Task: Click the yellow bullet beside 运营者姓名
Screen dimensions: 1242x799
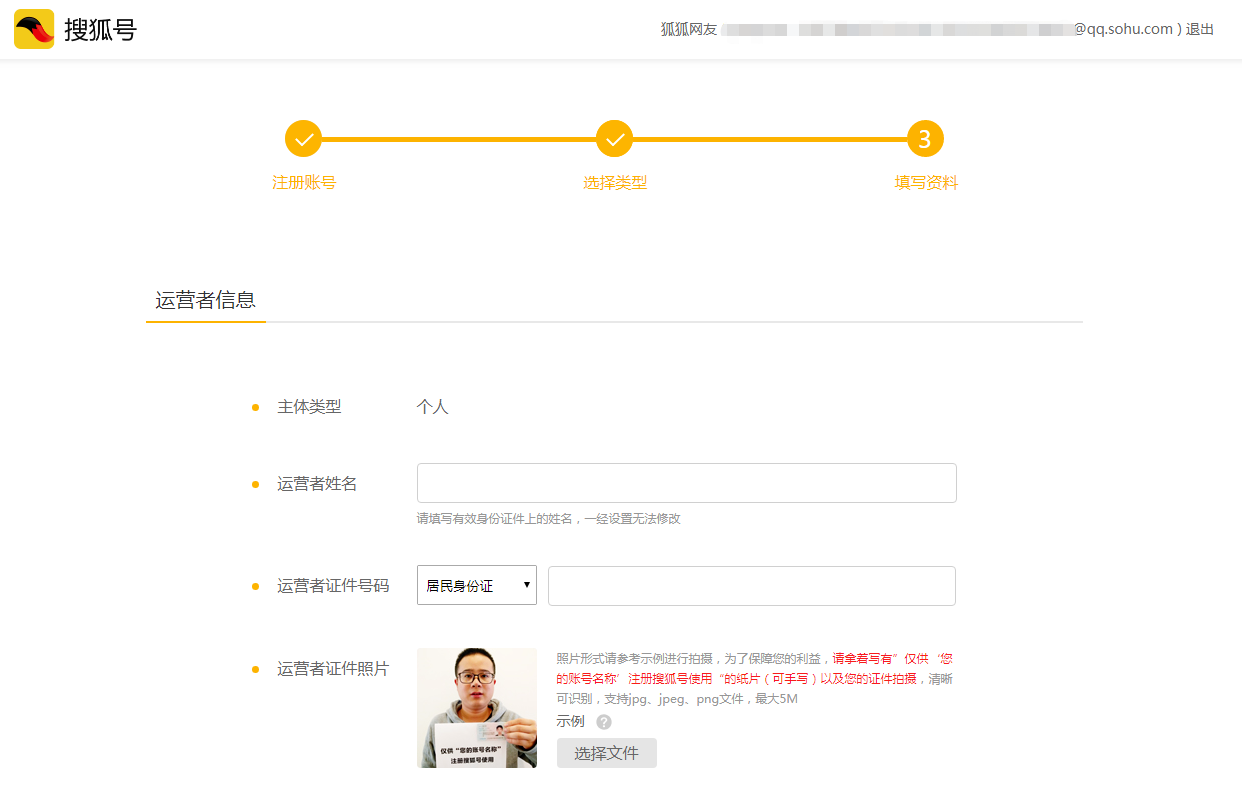Action: click(x=253, y=483)
